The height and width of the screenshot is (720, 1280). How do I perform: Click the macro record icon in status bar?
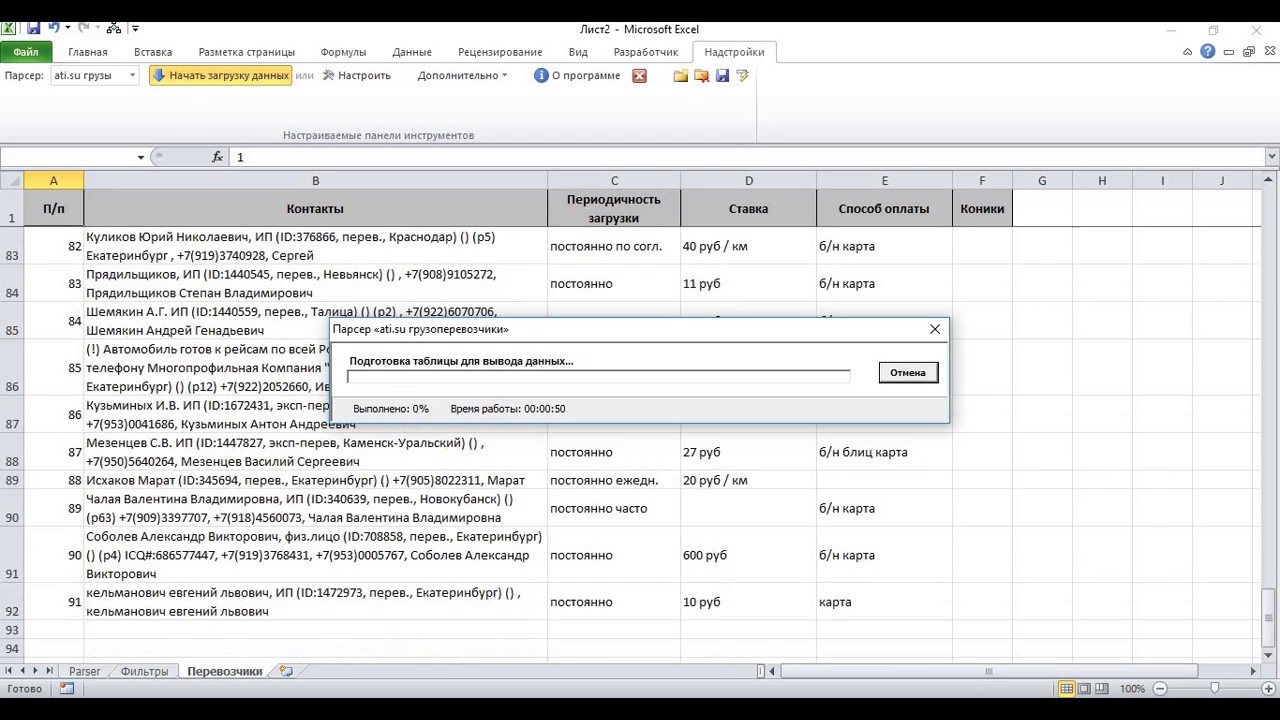point(67,689)
